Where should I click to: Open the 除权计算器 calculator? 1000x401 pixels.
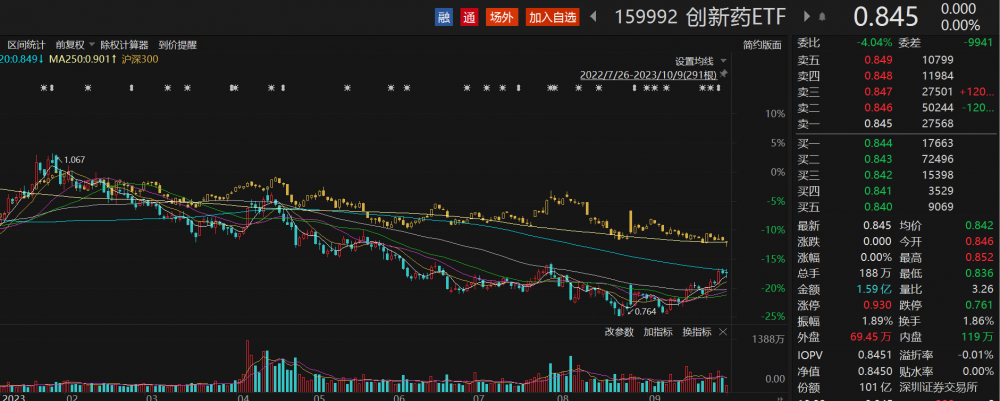124,45
